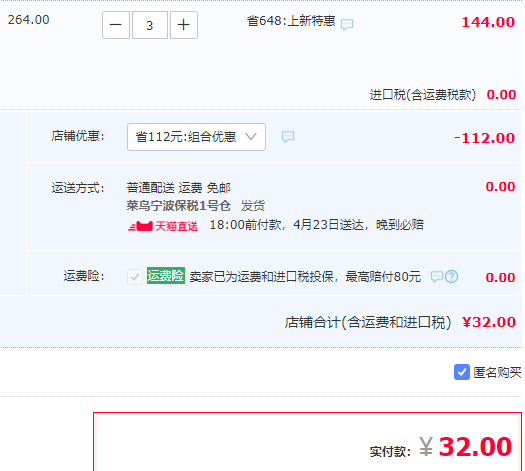Increase quantity with the plus button
Screen dimensions: 525x471
tap(184, 25)
